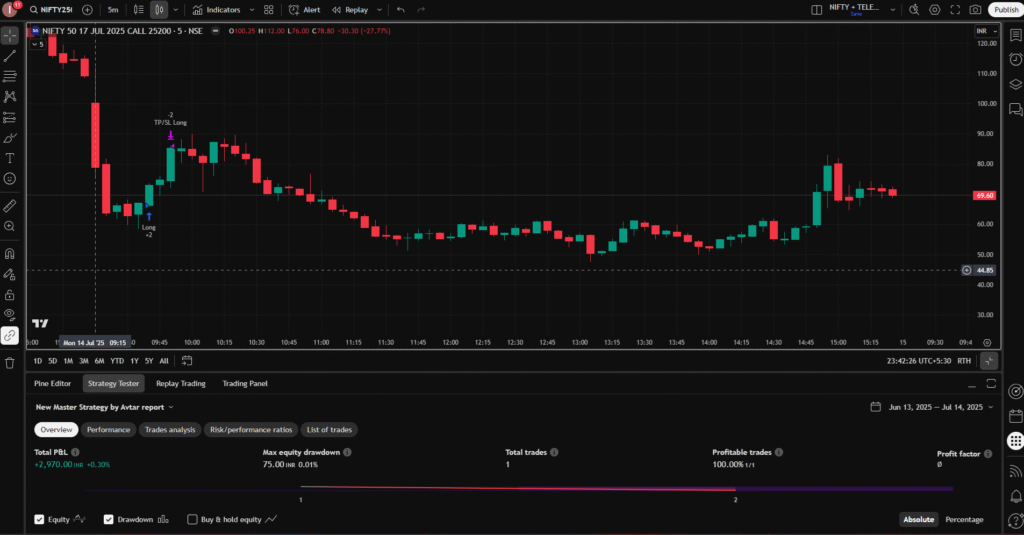Open the chart candles style selector
Viewport: 1024px width, 535px height.
point(159,10)
